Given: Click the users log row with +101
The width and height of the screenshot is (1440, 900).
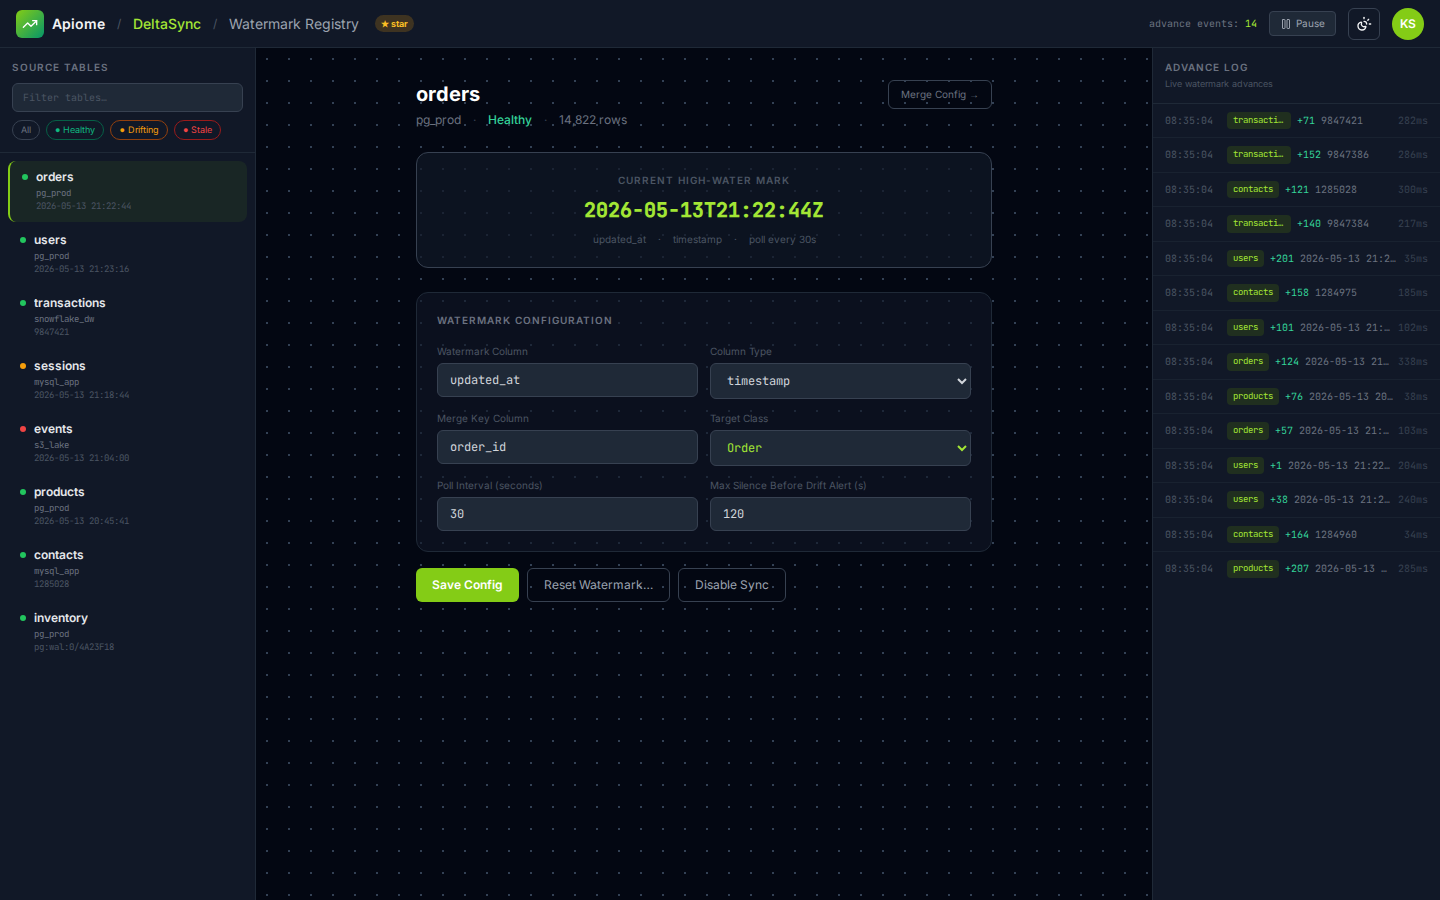Looking at the screenshot, I should pos(1296,327).
